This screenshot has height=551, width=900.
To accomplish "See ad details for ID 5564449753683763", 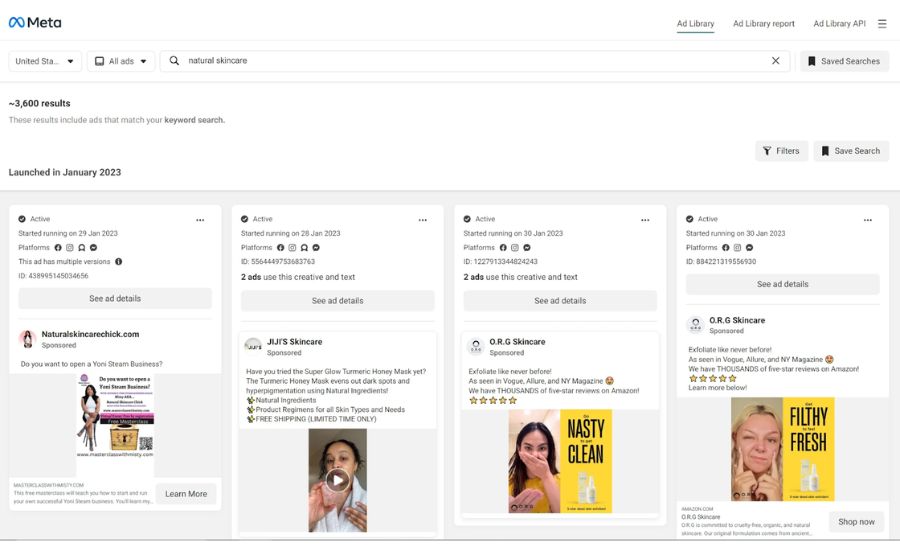I will (x=338, y=301).
